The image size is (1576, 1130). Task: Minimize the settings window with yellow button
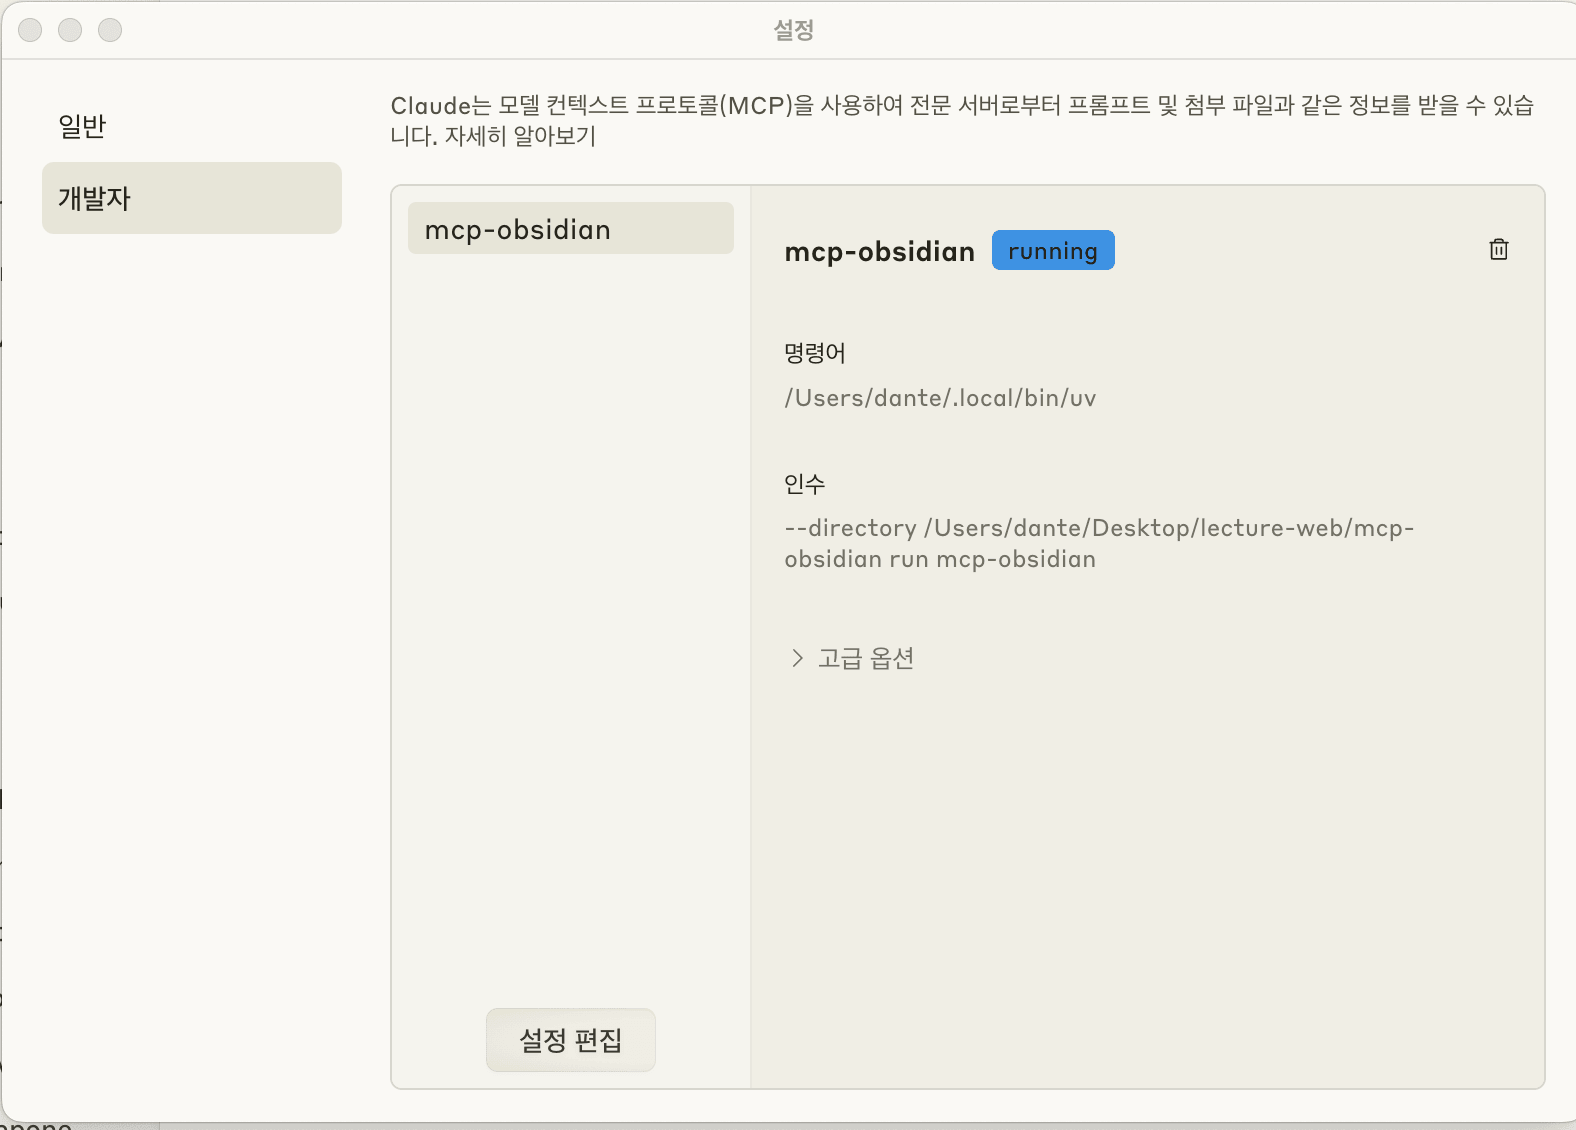coord(70,30)
